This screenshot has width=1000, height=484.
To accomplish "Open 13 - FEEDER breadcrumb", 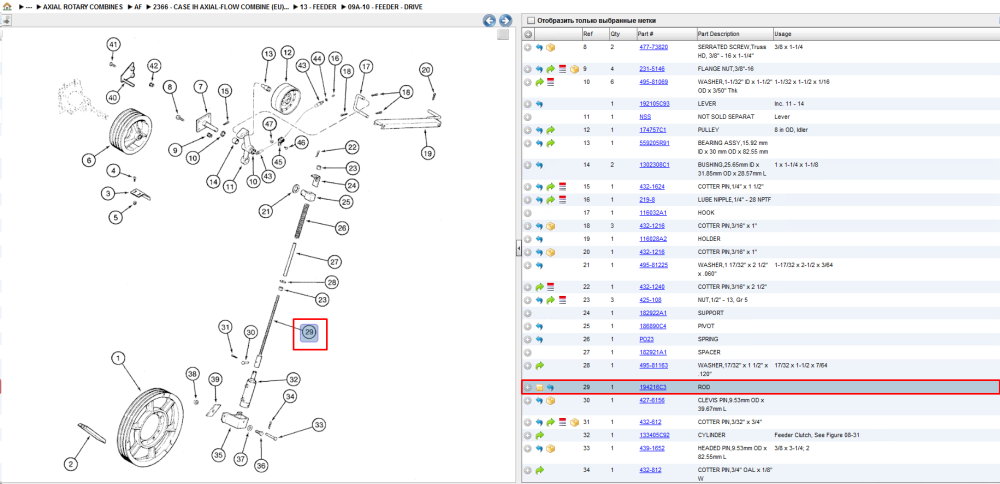I will 318,6.
